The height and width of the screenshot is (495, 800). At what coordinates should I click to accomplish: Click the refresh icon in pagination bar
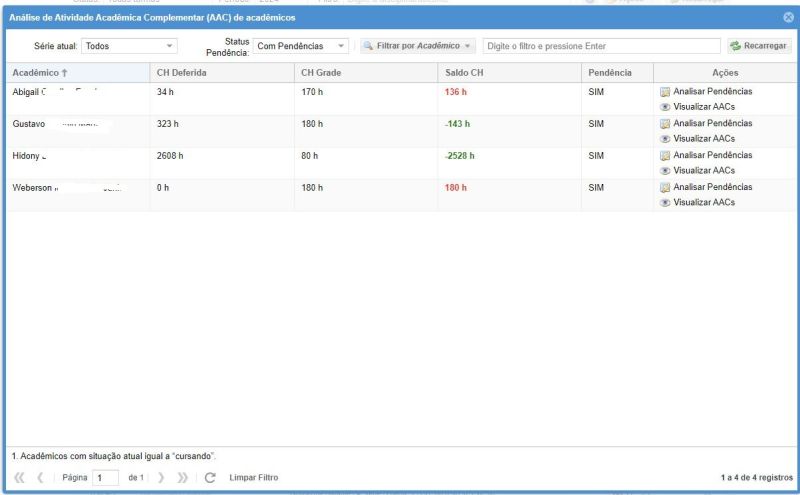(x=210, y=478)
